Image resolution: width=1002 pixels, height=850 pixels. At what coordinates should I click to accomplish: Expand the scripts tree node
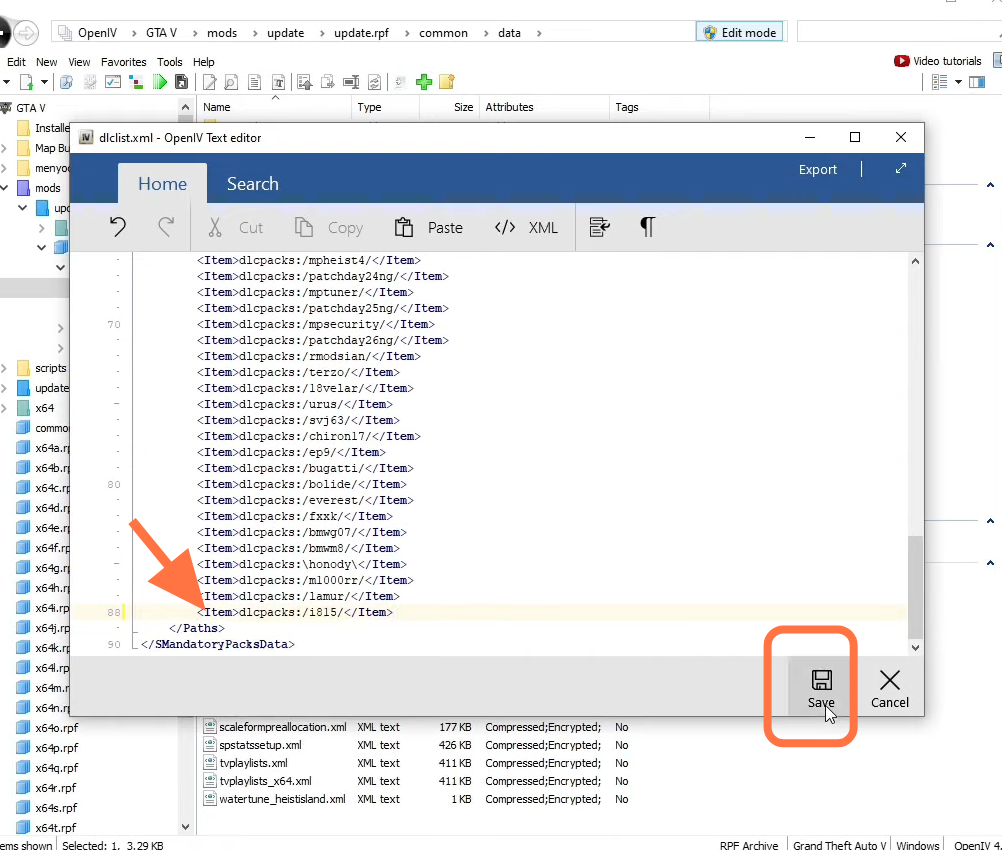click(4, 368)
